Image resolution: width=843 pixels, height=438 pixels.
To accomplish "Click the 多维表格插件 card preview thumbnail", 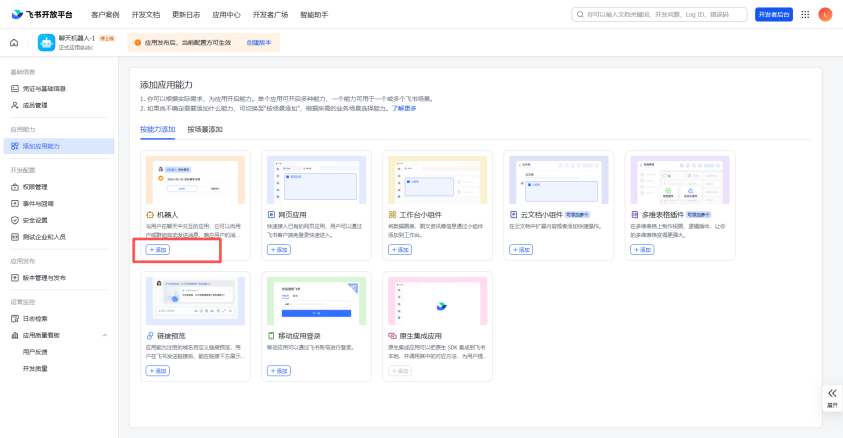I will tap(680, 180).
